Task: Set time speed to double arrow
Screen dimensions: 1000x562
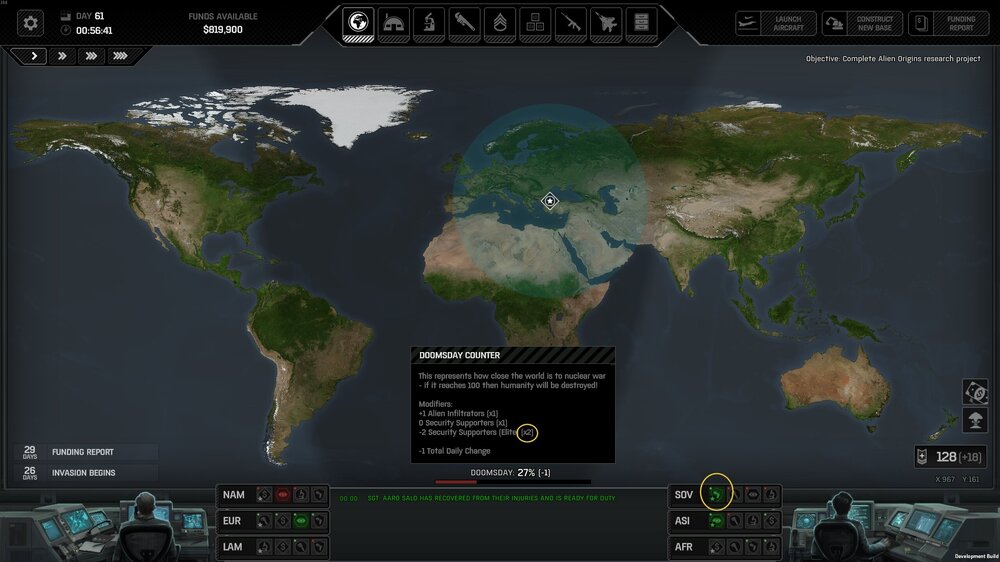Action: 62,56
